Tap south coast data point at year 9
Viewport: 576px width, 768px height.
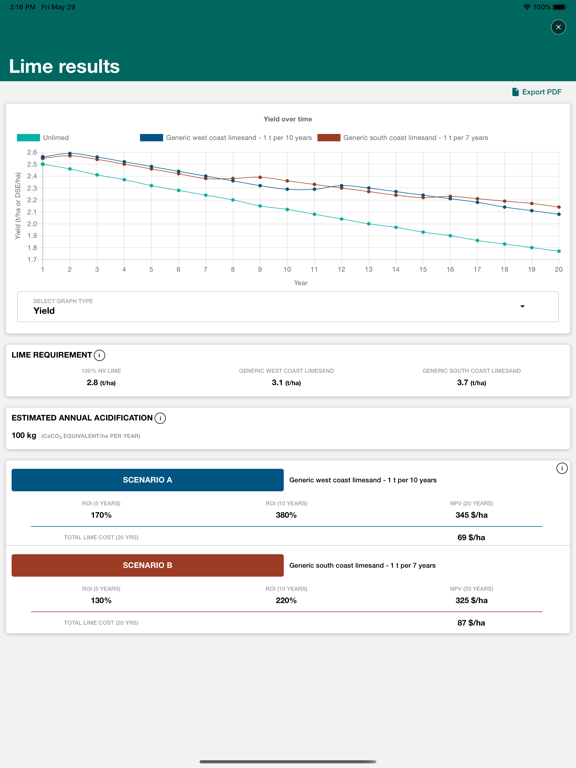pyautogui.click(x=260, y=177)
